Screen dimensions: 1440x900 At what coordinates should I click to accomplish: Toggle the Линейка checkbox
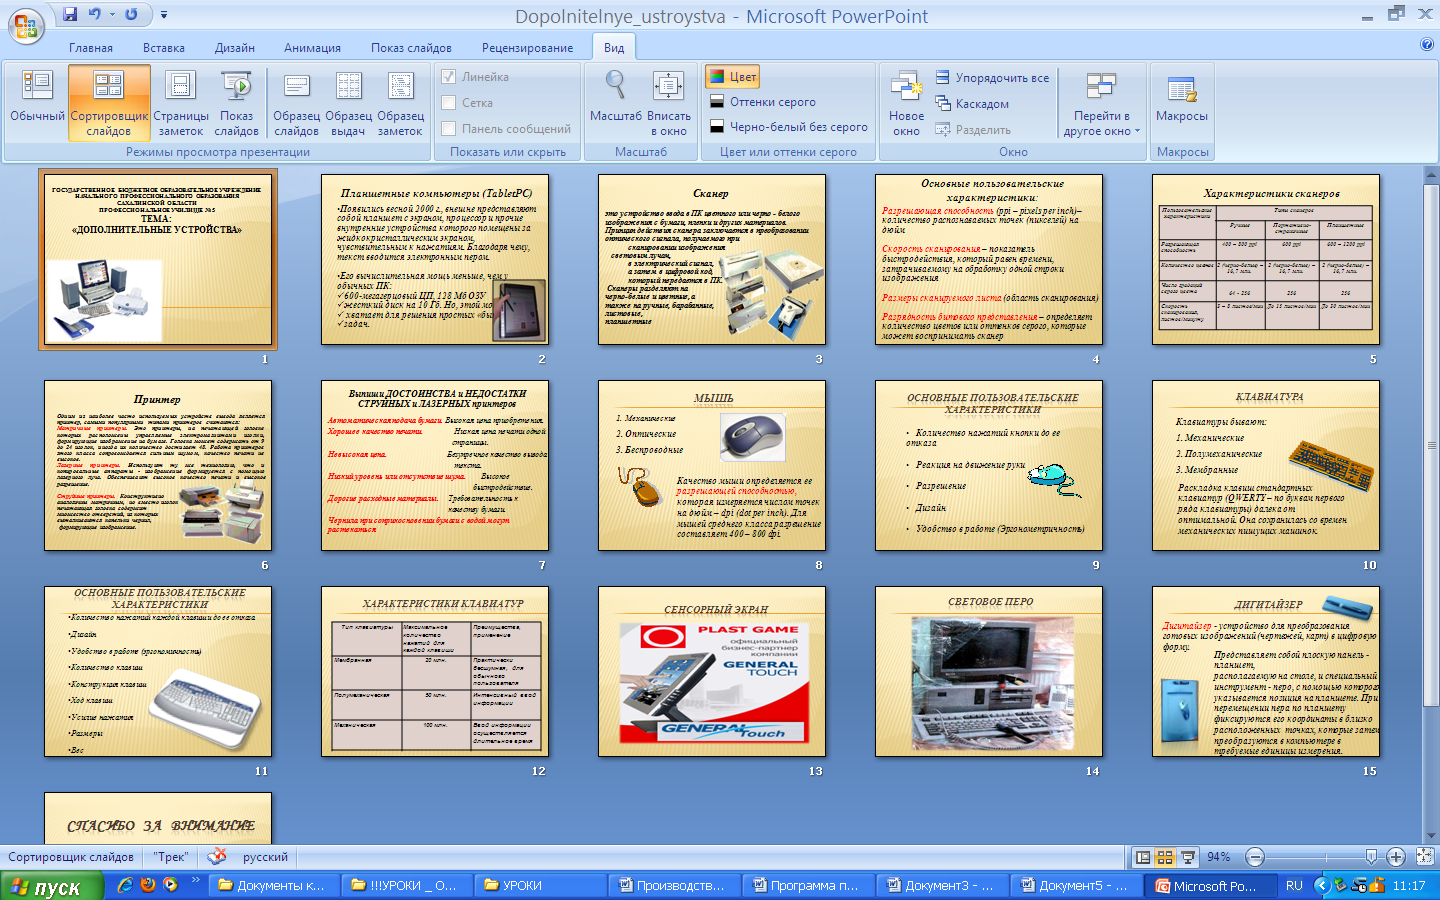click(x=449, y=77)
